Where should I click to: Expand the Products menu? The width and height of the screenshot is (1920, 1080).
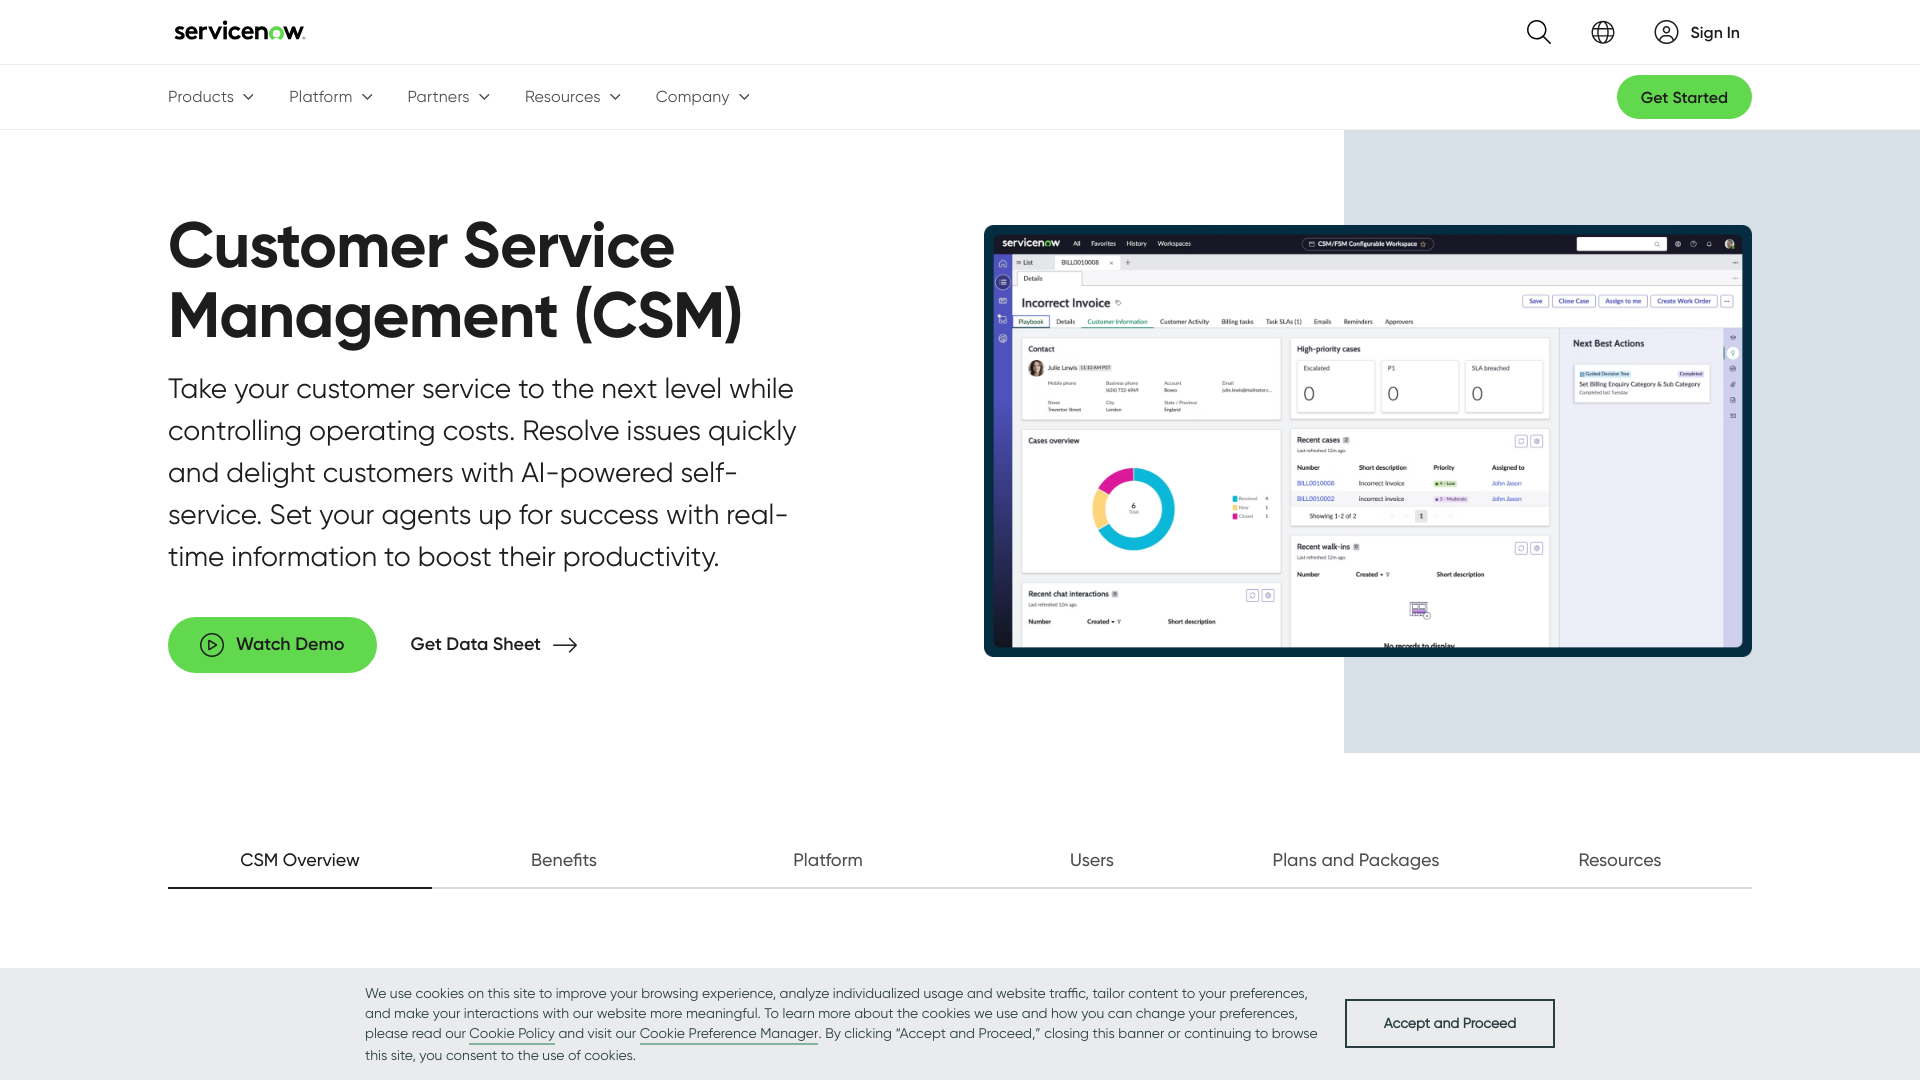pos(211,97)
